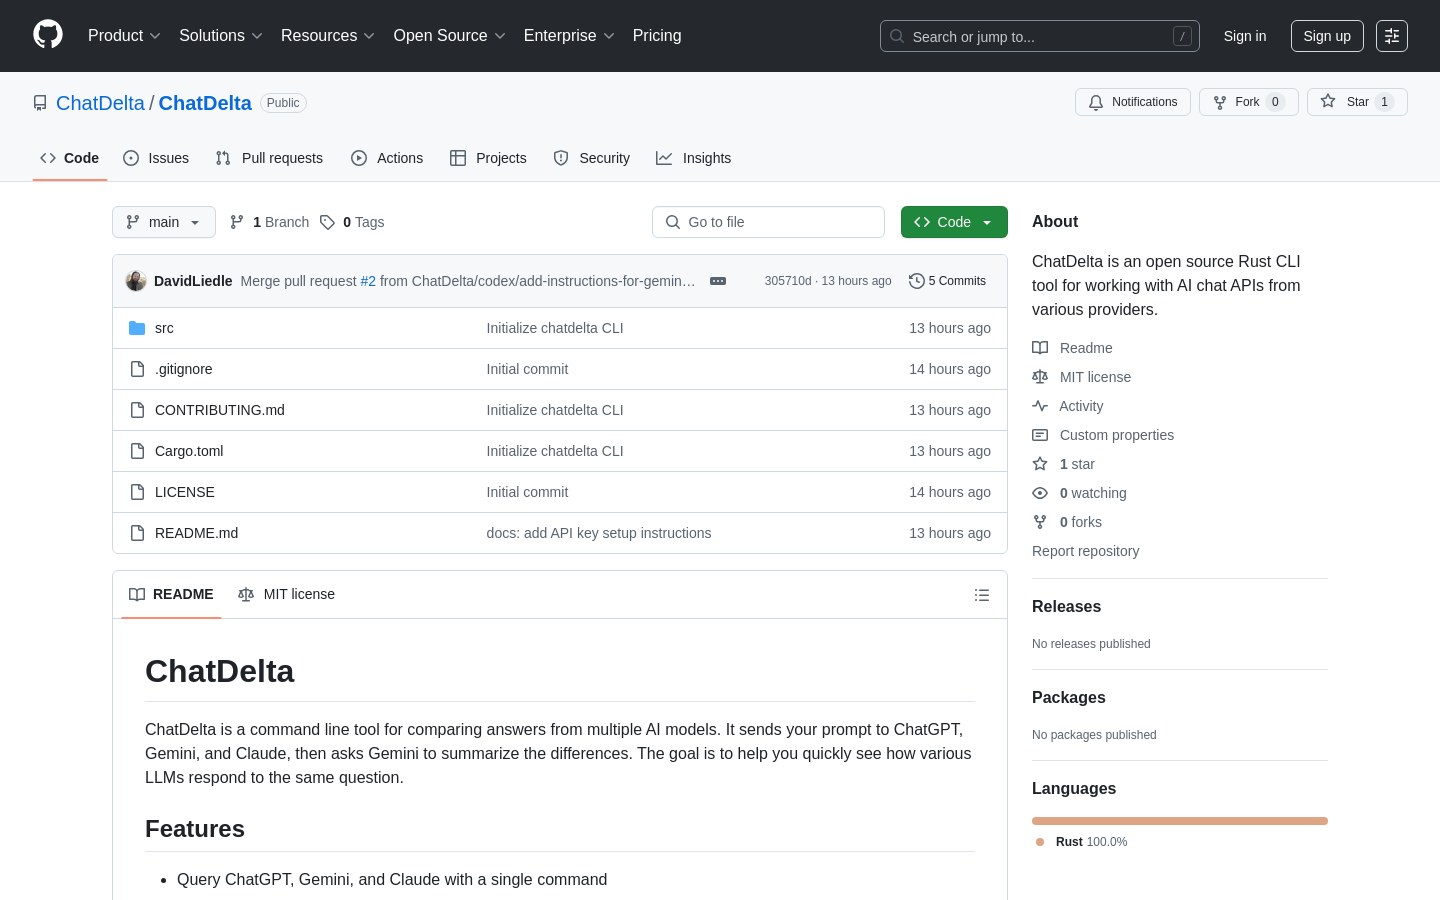Open the src folder

click(x=164, y=328)
